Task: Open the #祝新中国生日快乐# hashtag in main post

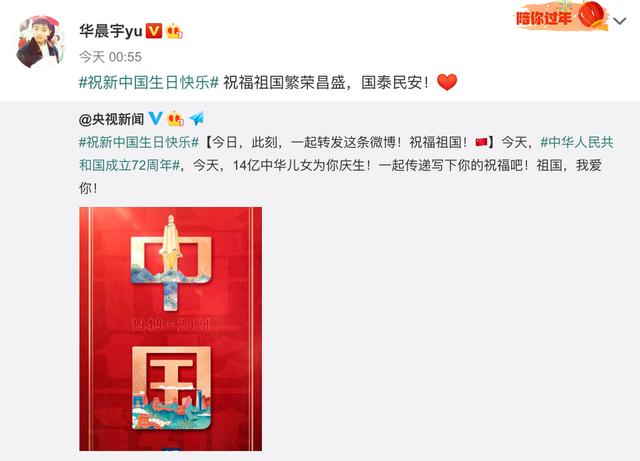Action: [149, 82]
